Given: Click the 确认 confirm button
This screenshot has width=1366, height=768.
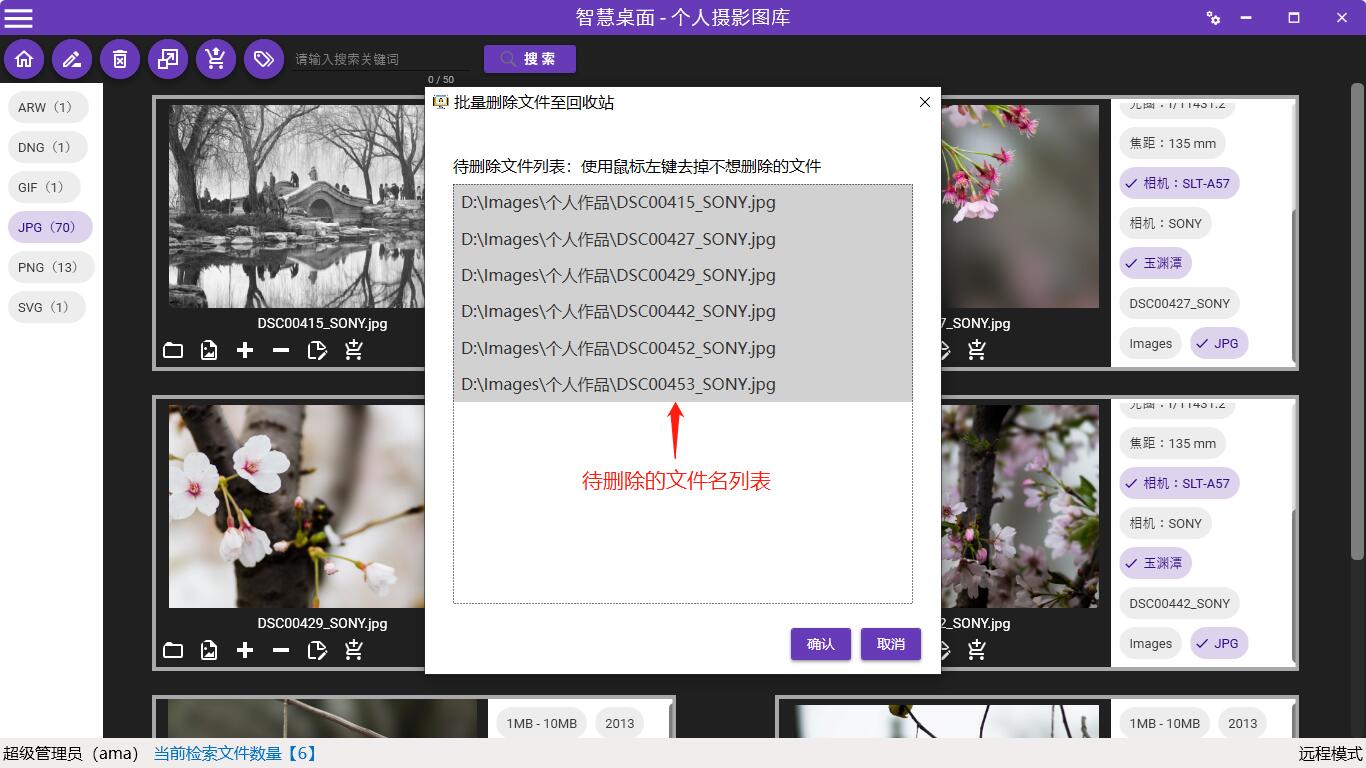Looking at the screenshot, I should pos(820,644).
